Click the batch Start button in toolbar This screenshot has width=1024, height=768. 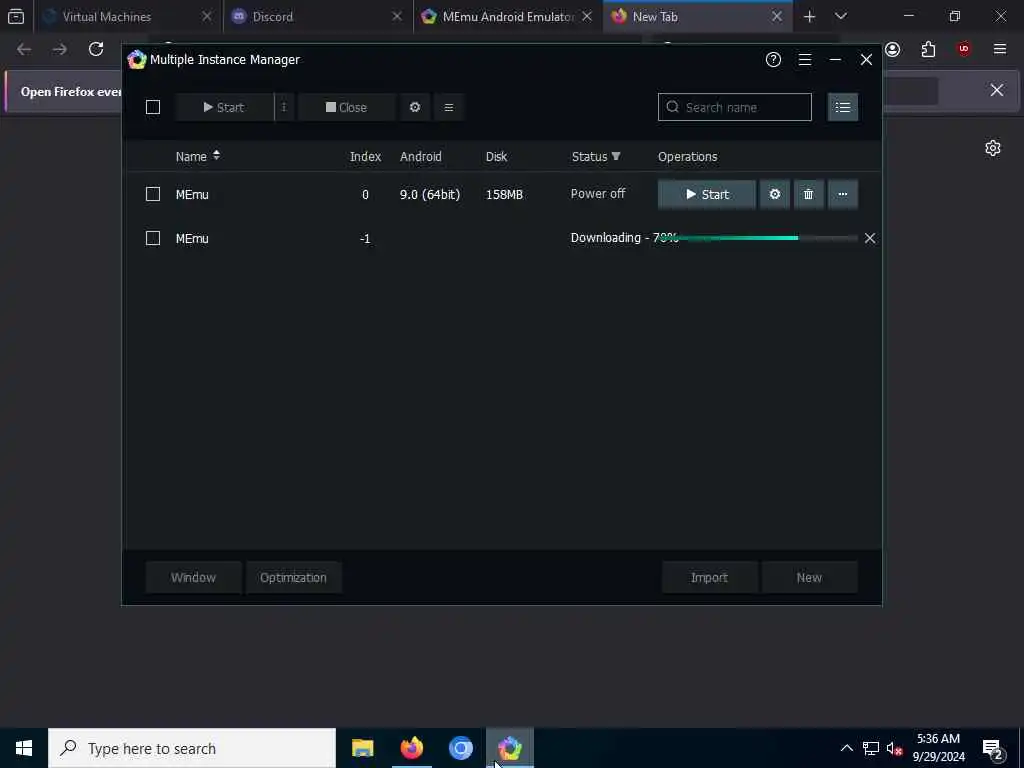[x=224, y=107]
